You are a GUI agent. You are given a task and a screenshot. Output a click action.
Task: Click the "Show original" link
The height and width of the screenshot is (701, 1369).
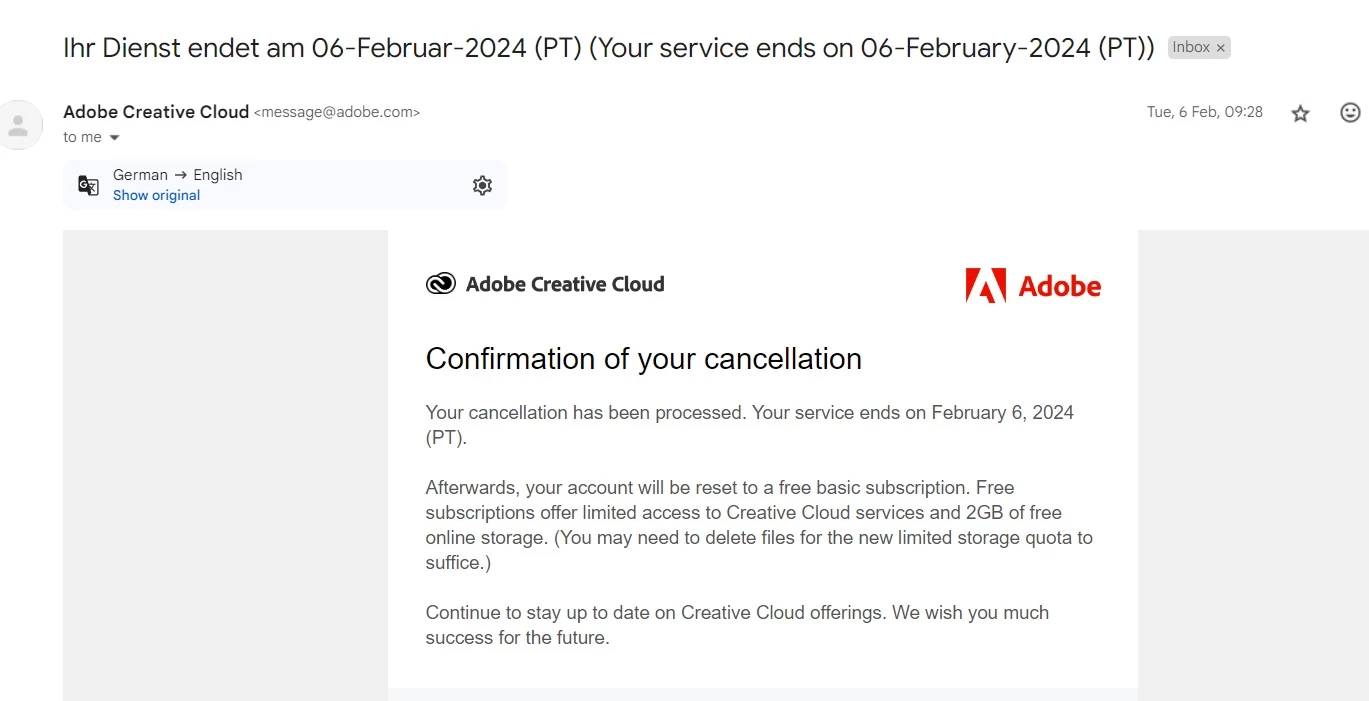tap(156, 195)
